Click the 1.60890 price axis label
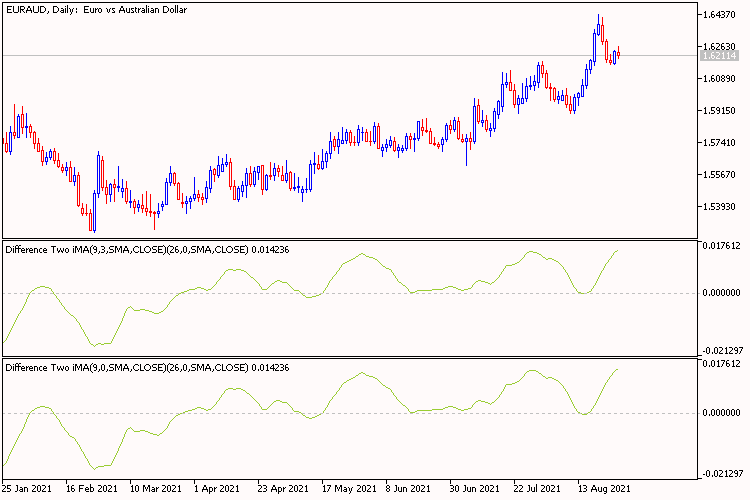The image size is (750, 500). pos(719,78)
